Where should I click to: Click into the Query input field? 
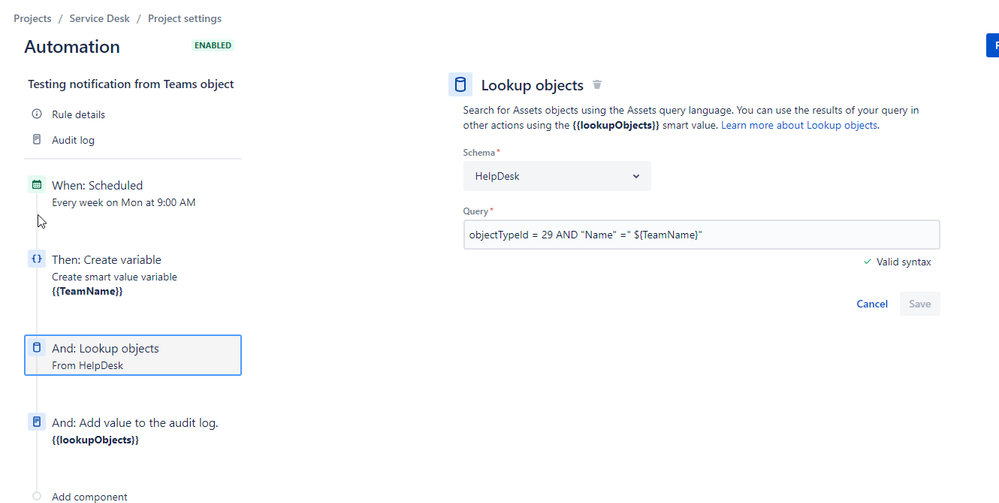(x=701, y=235)
